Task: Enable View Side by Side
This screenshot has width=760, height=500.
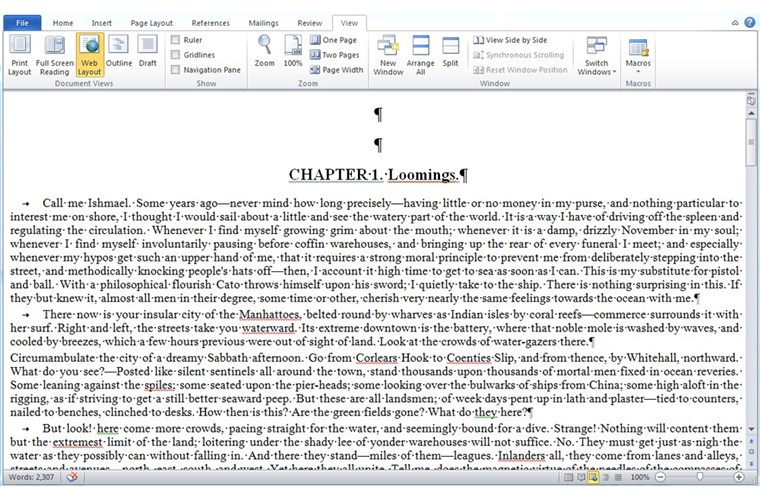Action: coord(510,40)
